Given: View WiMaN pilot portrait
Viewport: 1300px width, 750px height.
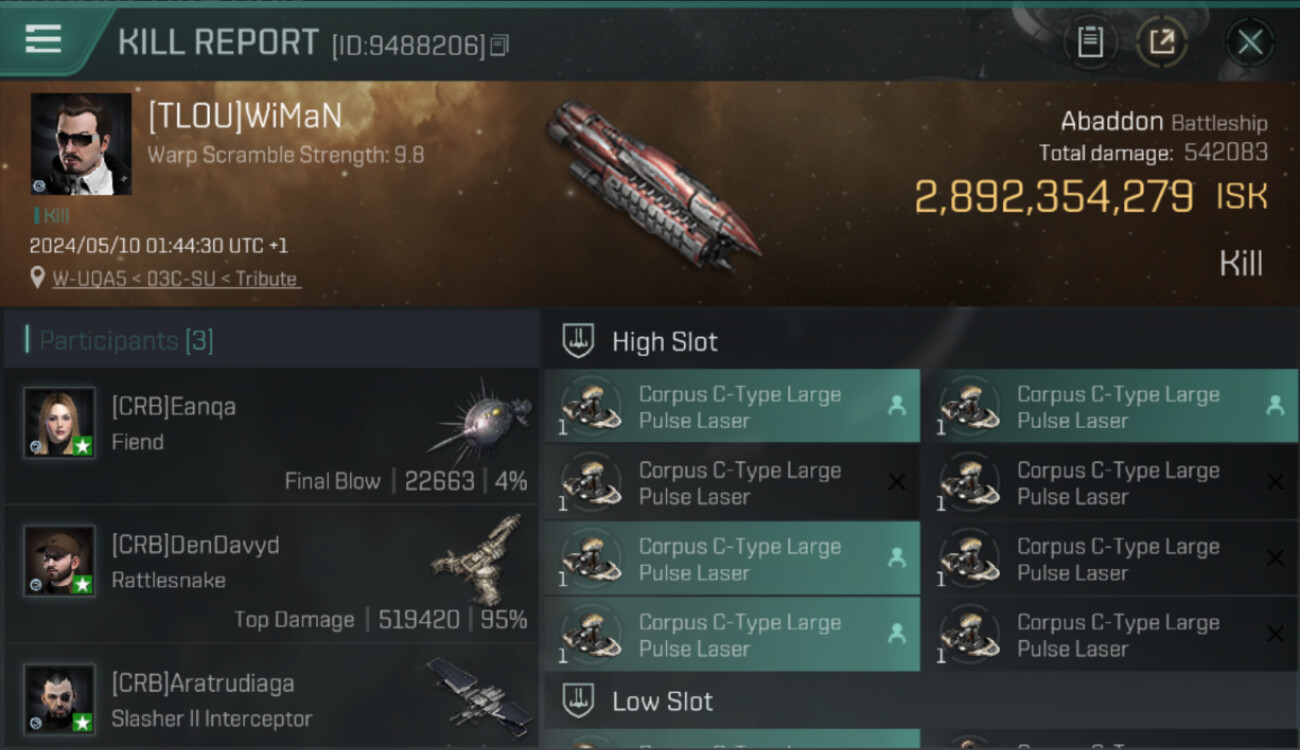Looking at the screenshot, I should click(81, 144).
